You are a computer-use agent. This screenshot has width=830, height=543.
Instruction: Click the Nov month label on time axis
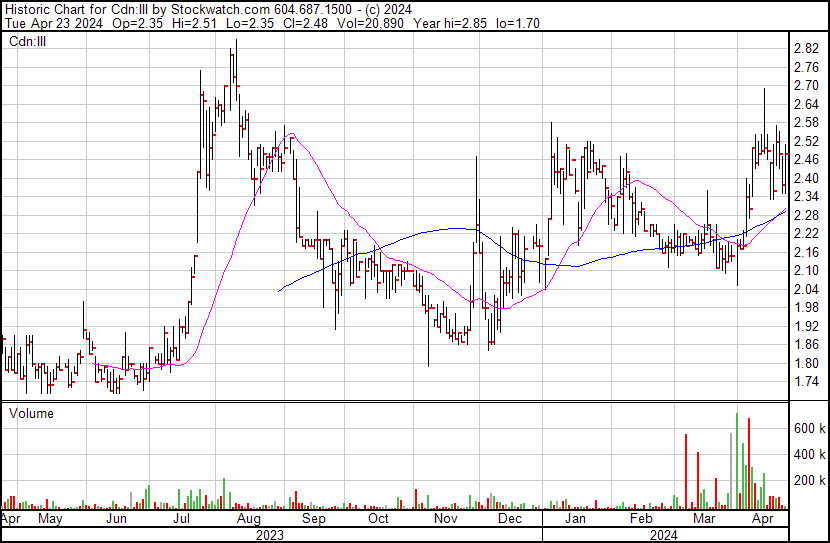(445, 520)
